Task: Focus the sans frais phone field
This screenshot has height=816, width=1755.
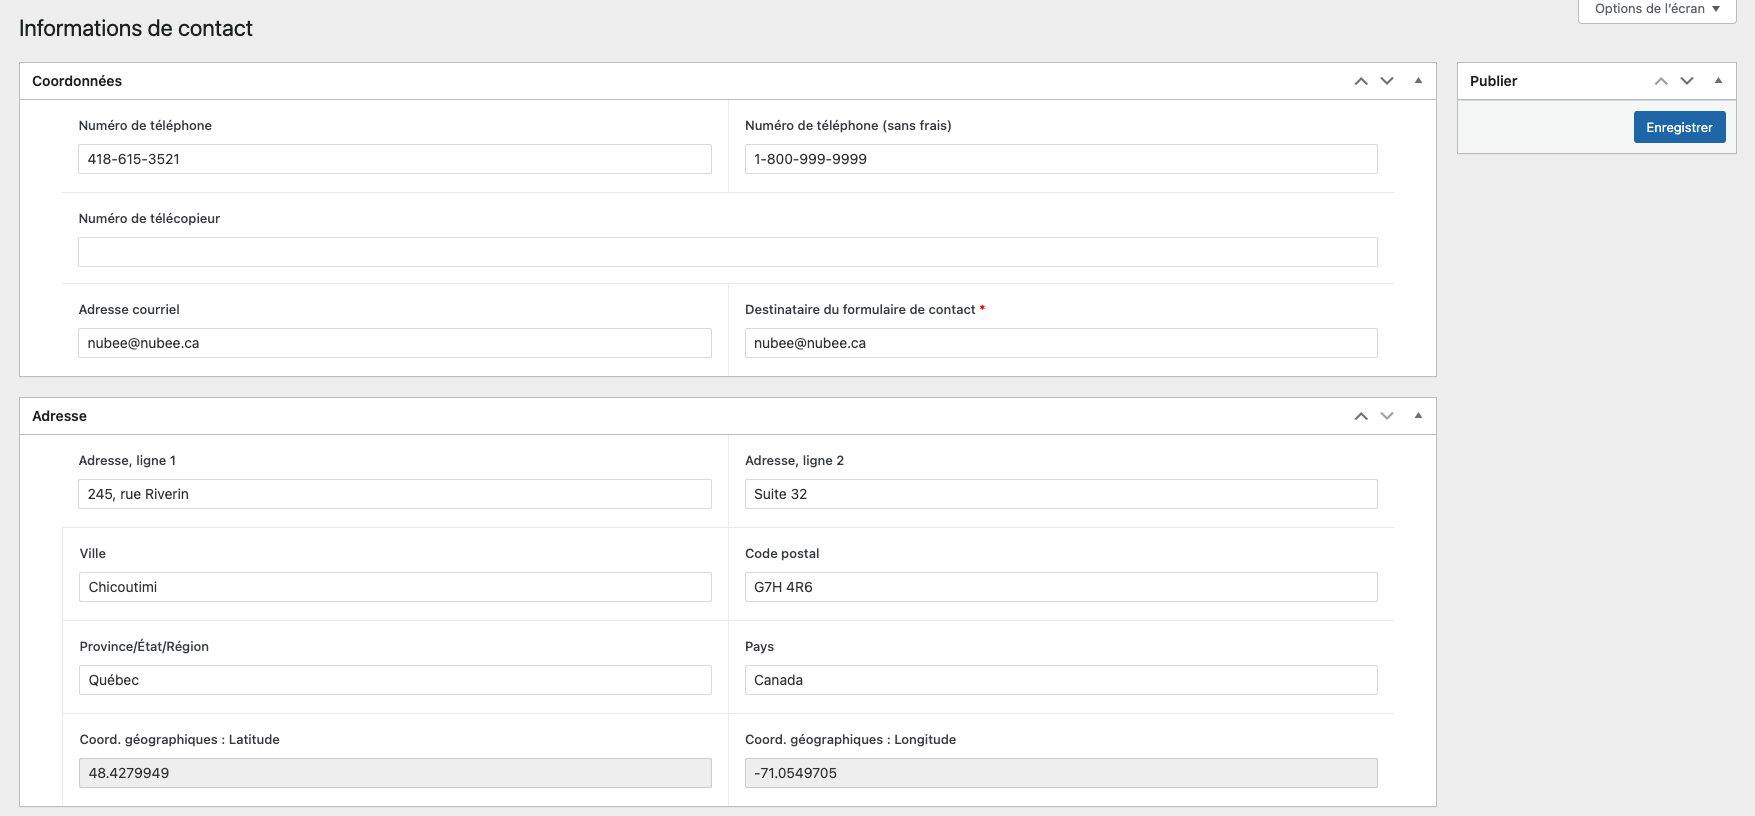Action: tap(1060, 159)
